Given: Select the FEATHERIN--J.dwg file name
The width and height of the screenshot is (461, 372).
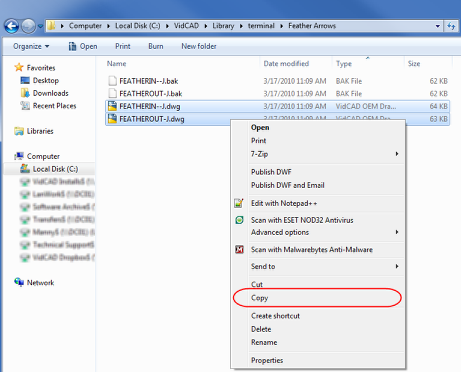Looking at the screenshot, I should (150, 106).
